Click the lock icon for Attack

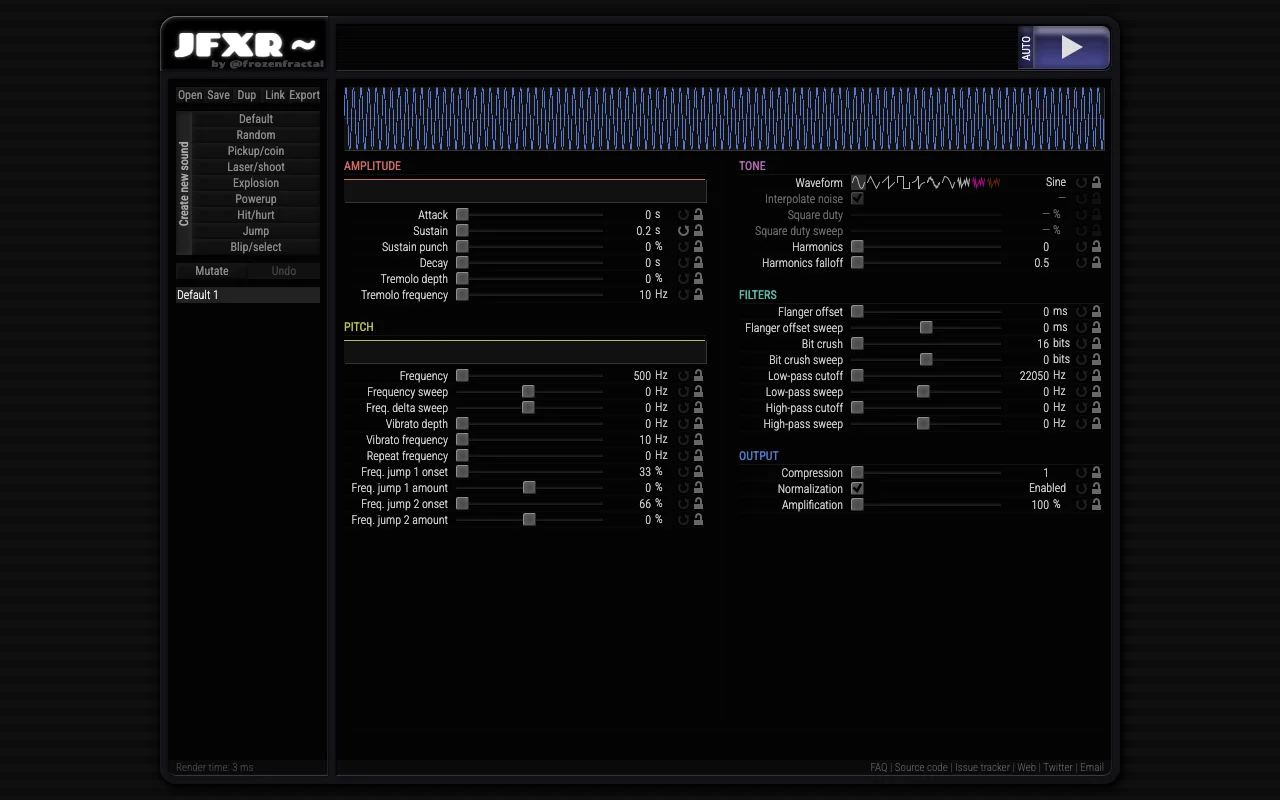tap(698, 215)
